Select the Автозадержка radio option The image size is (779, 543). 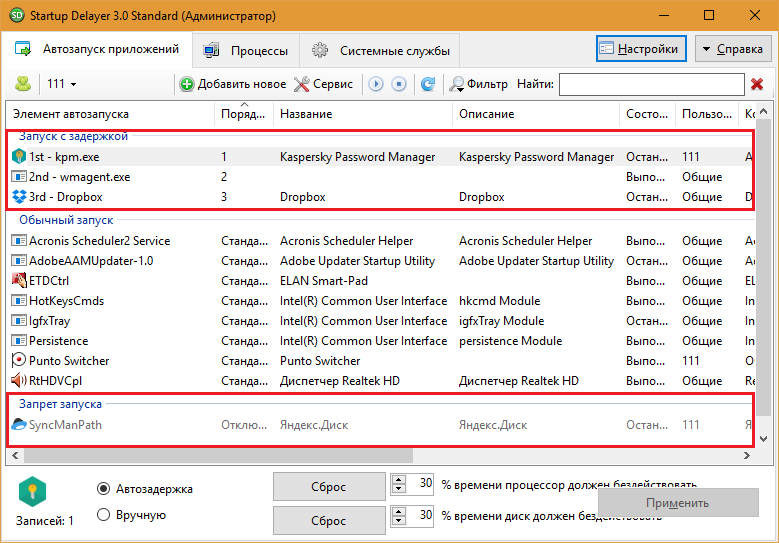click(x=103, y=489)
